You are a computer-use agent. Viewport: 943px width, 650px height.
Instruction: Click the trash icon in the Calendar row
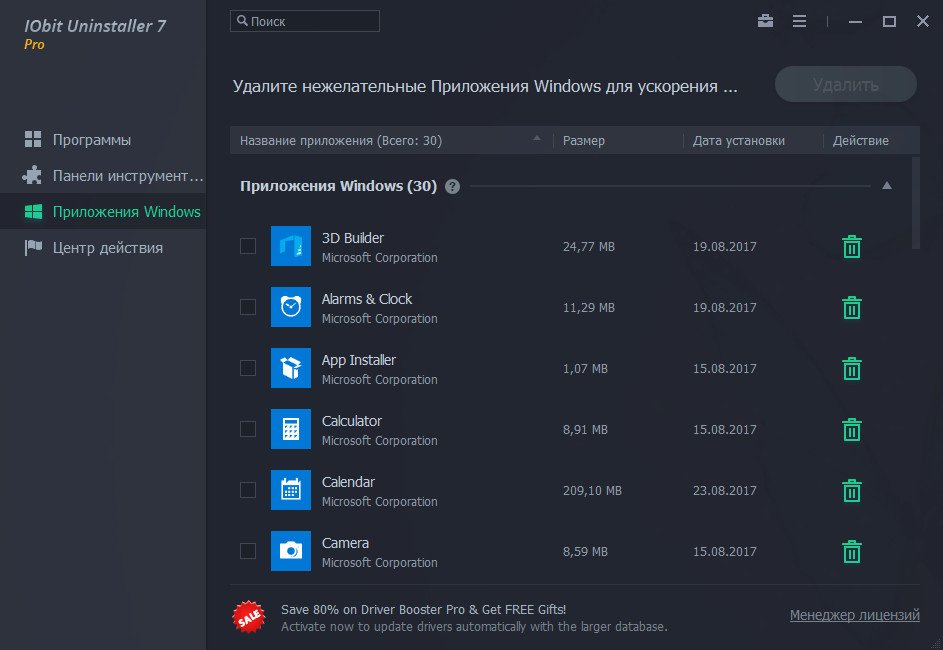[852, 491]
